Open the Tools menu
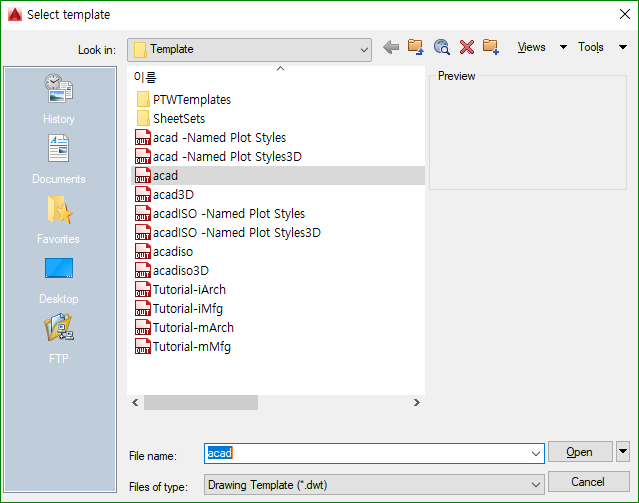This screenshot has height=503, width=639. (x=591, y=47)
